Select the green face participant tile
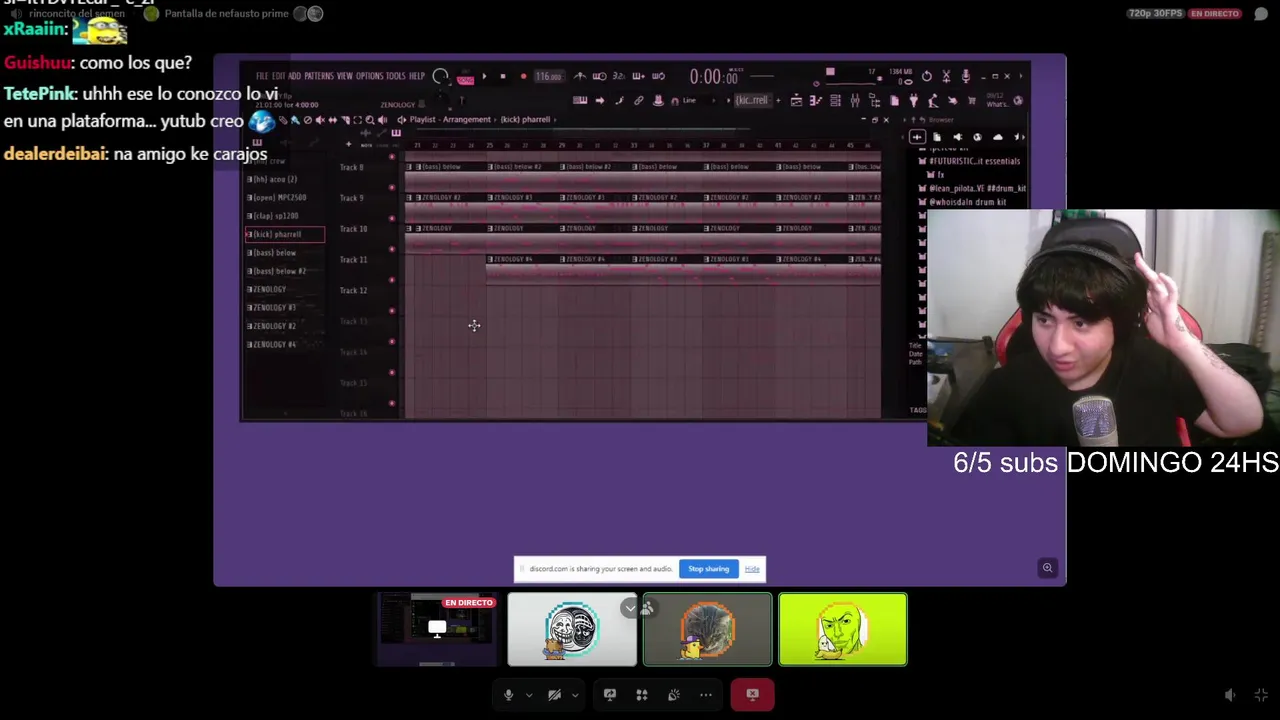This screenshot has height=720, width=1280. tap(843, 629)
